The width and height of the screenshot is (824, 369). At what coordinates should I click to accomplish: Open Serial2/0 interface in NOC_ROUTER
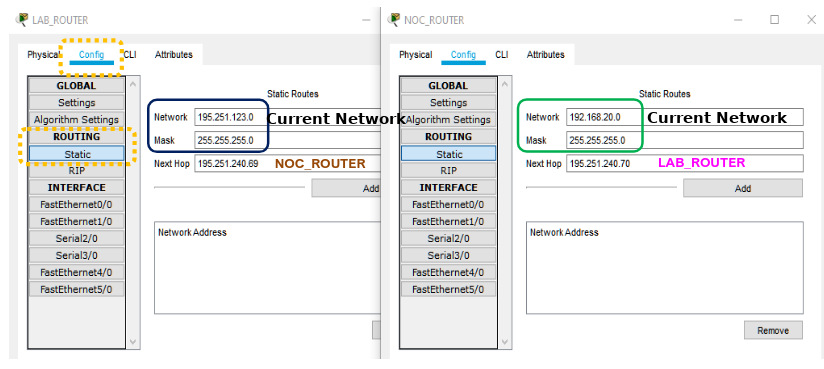click(x=448, y=238)
